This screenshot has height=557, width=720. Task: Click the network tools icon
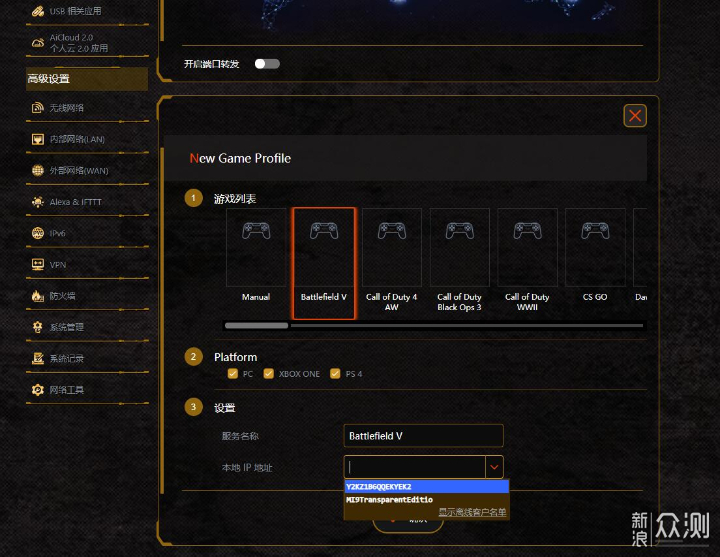(38, 390)
